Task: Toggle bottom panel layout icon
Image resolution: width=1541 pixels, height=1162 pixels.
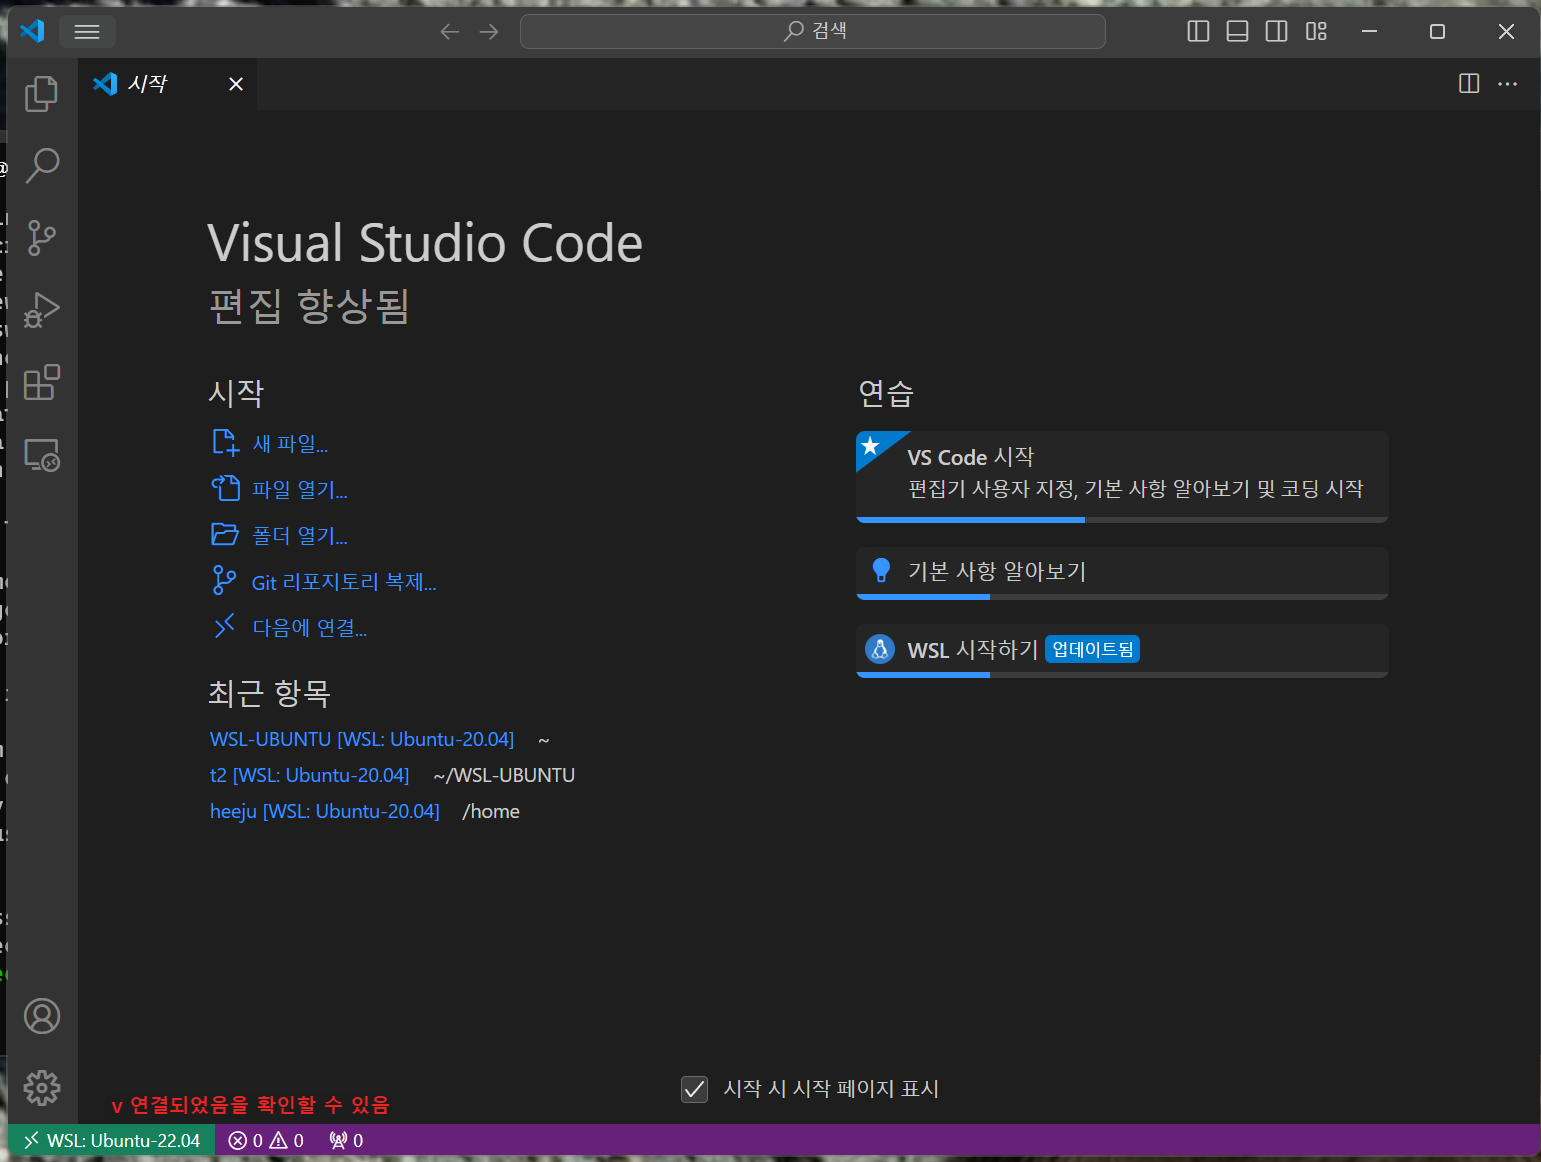Action: [1237, 32]
